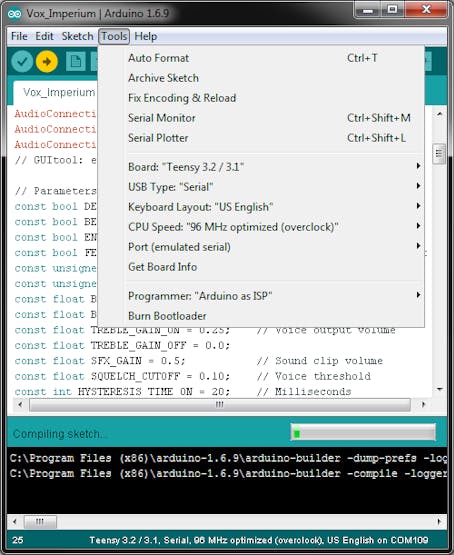Click the "// Sound clip volume" comment
Viewport: 454px width, 555px height.
pyautogui.click(x=320, y=361)
